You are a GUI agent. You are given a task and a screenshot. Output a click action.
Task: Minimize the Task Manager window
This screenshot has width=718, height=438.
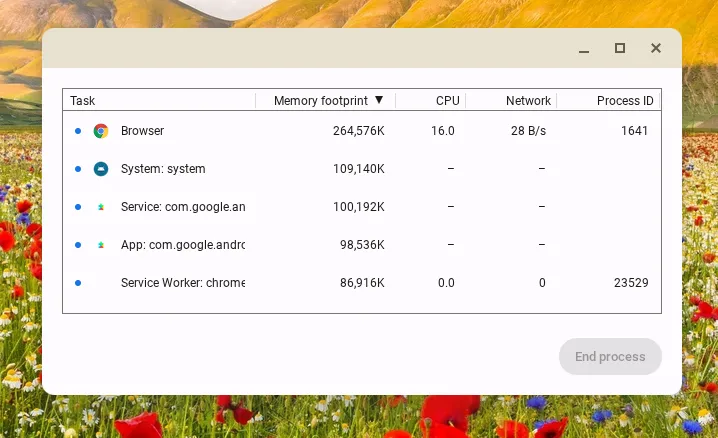[584, 48]
